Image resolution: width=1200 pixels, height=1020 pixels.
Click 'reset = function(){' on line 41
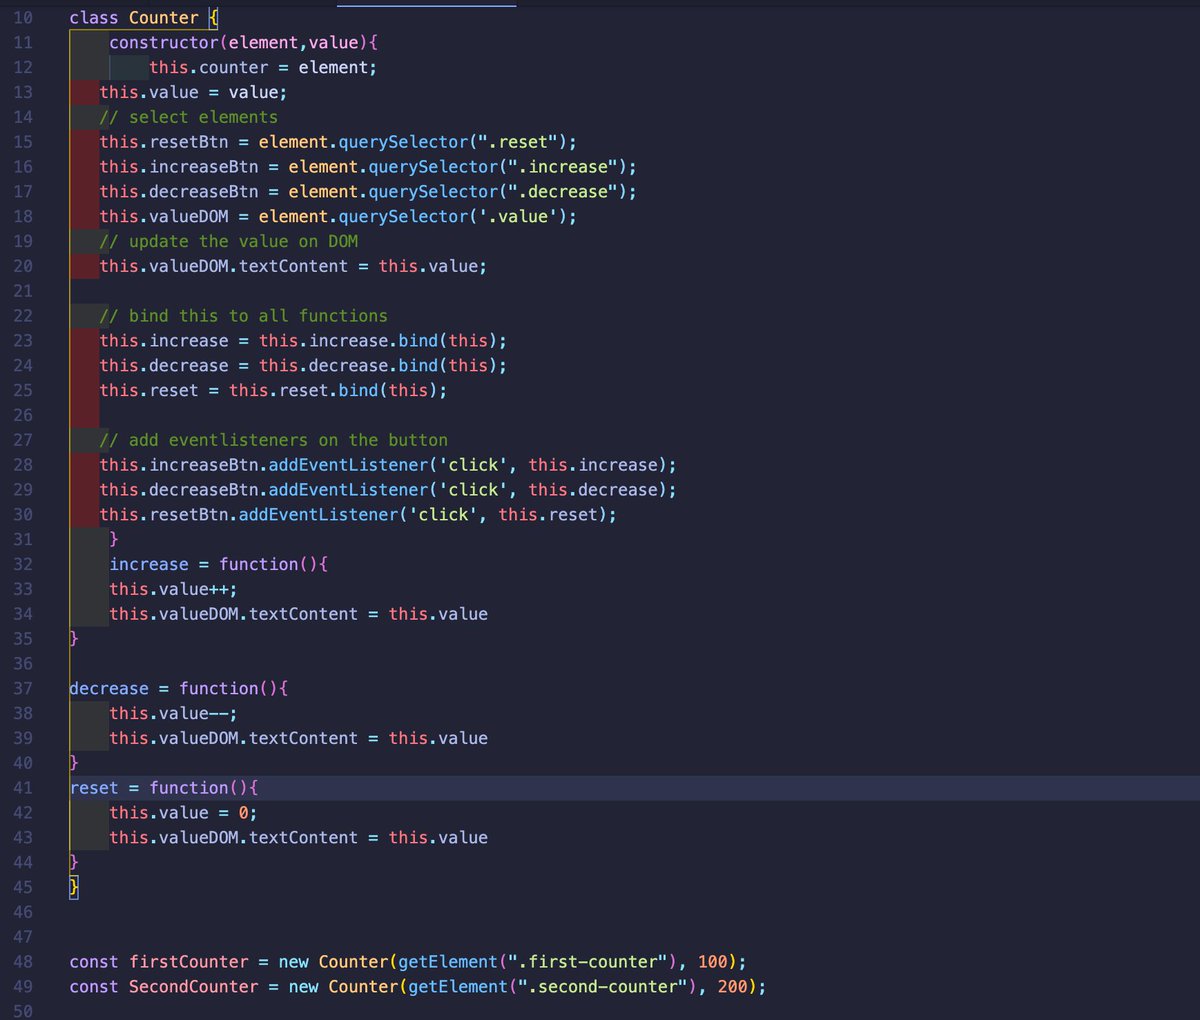point(164,788)
